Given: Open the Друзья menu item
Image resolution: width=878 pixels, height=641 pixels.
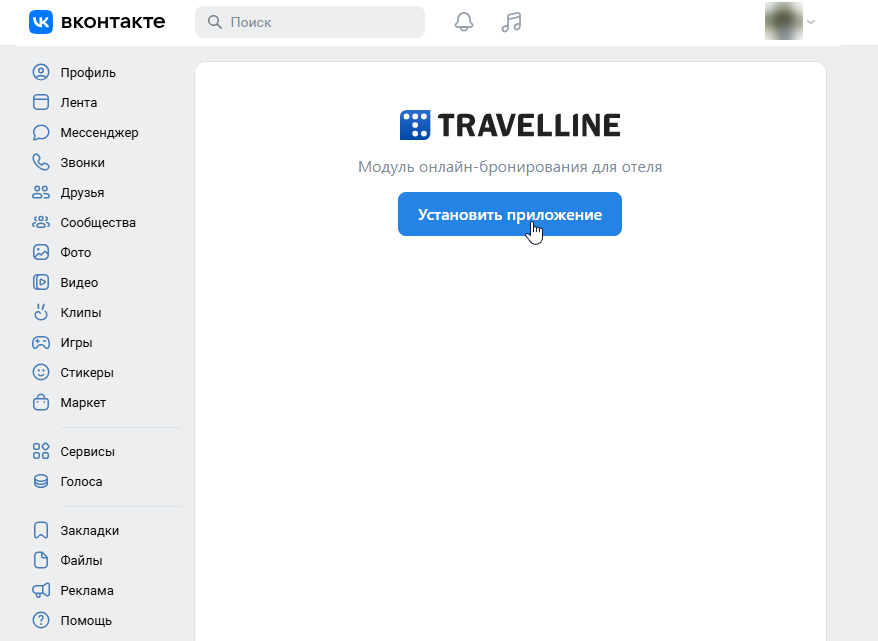Looking at the screenshot, I should click(x=82, y=193).
